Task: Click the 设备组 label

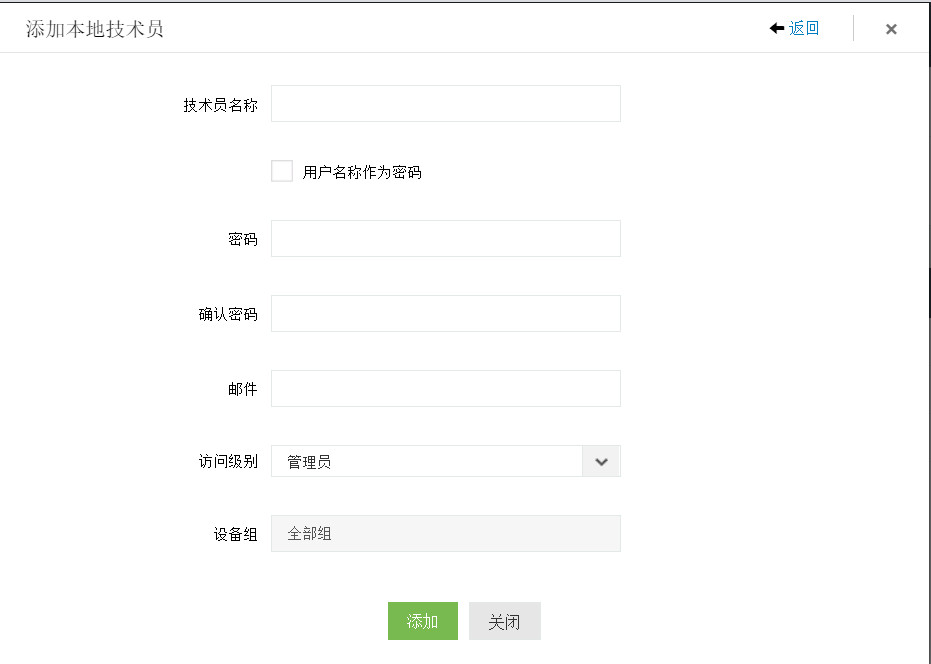Action: point(235,534)
